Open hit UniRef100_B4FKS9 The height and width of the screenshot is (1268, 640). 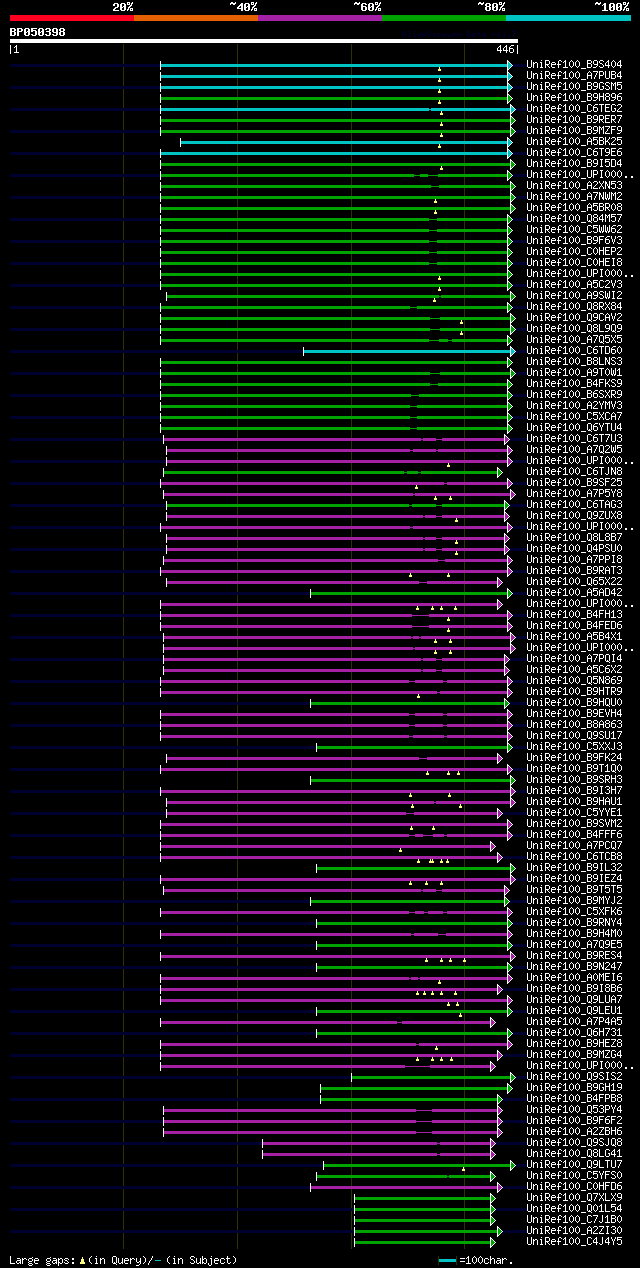574,384
